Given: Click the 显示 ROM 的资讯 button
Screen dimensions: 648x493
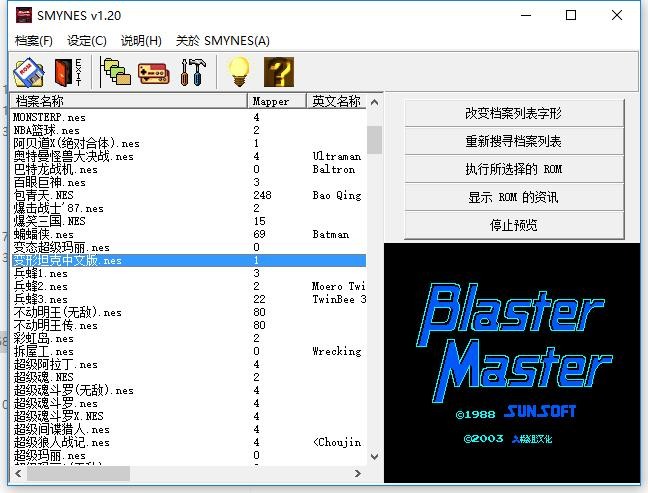Looking at the screenshot, I should [x=514, y=197].
